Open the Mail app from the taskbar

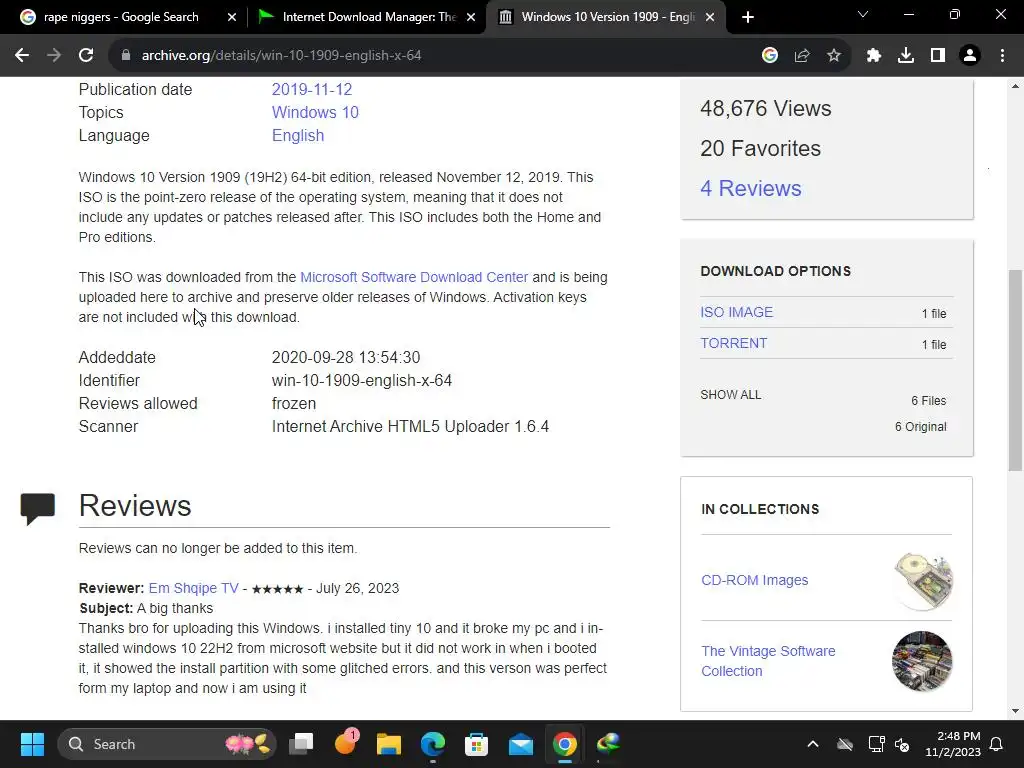pos(520,744)
